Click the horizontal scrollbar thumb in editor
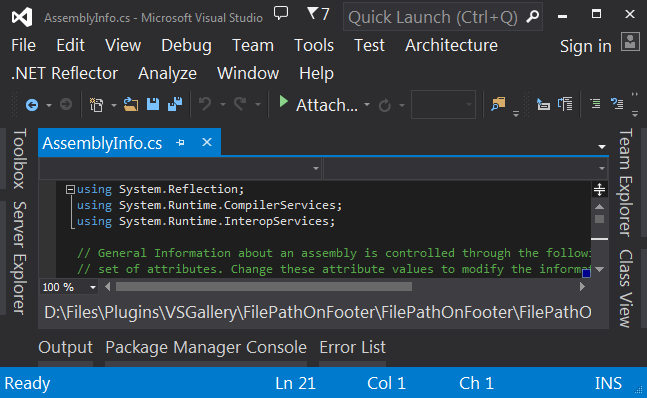 tap(264, 287)
